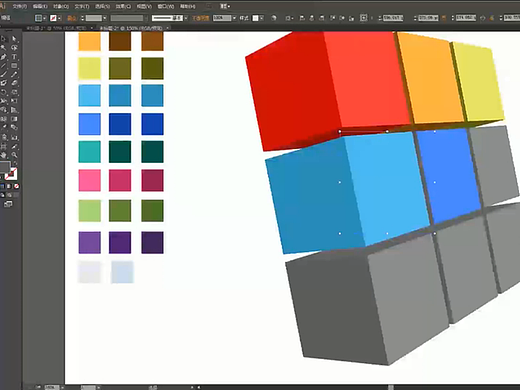Click the Recolor Artwork wheel icon

pos(274,18)
